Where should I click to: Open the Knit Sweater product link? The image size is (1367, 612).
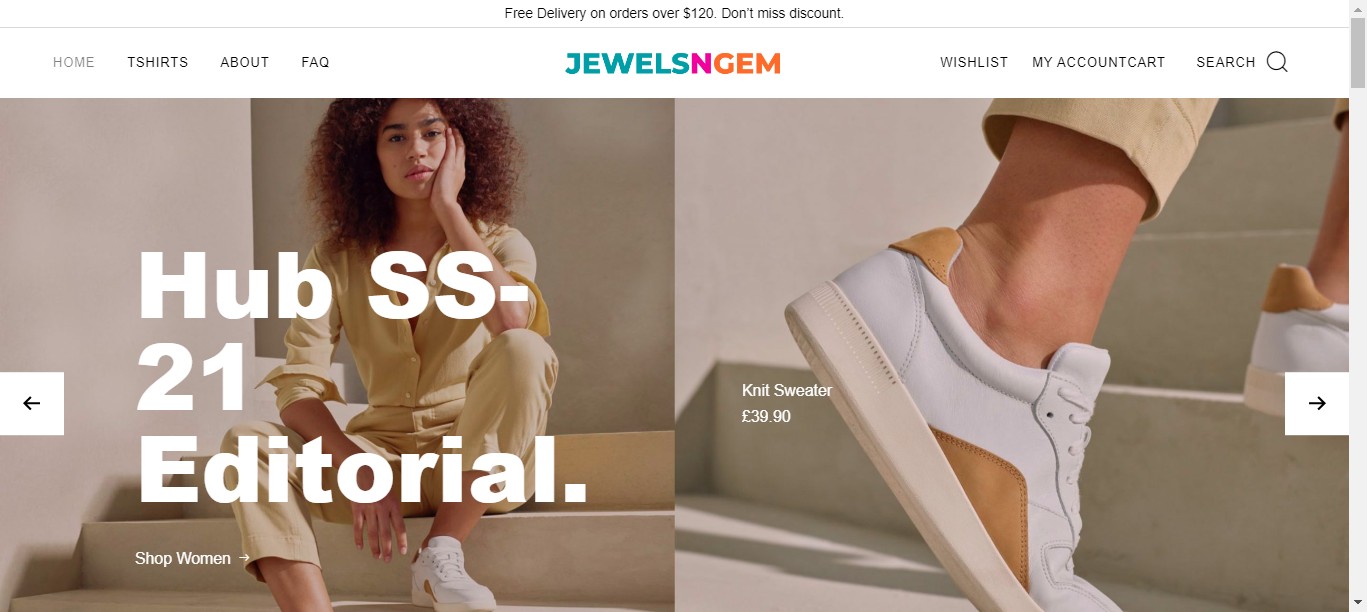point(787,390)
